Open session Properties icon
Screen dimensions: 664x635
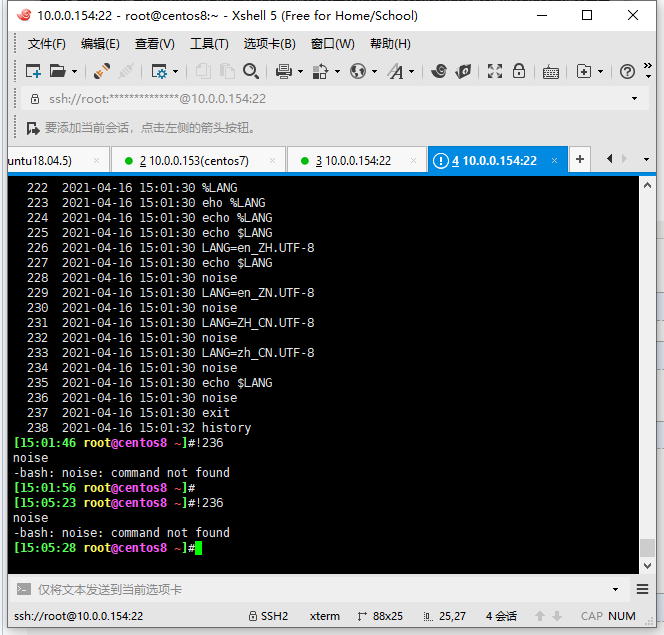(x=159, y=71)
